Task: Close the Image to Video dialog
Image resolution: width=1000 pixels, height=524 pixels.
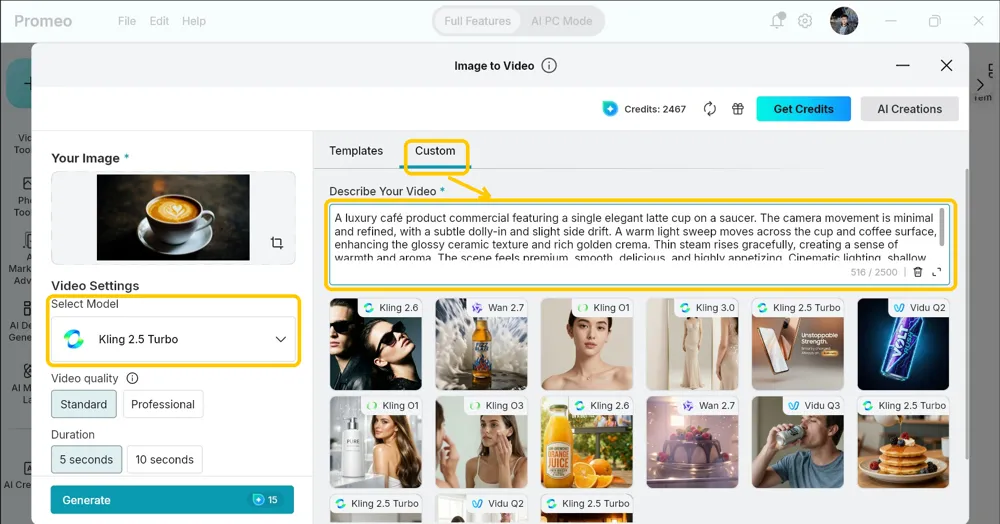Action: click(x=946, y=66)
